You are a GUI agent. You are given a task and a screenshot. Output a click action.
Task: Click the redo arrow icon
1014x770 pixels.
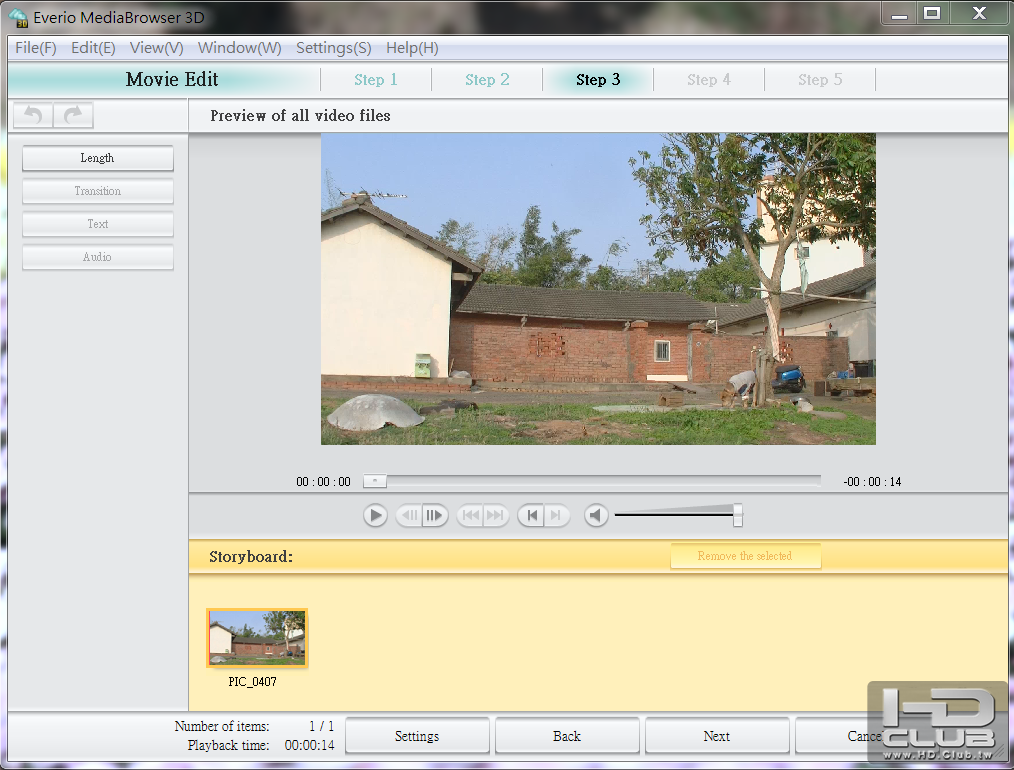(73, 116)
